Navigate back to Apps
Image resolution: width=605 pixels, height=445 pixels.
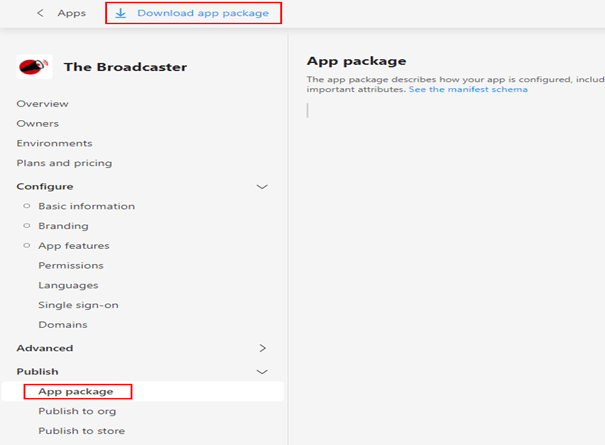click(x=71, y=13)
